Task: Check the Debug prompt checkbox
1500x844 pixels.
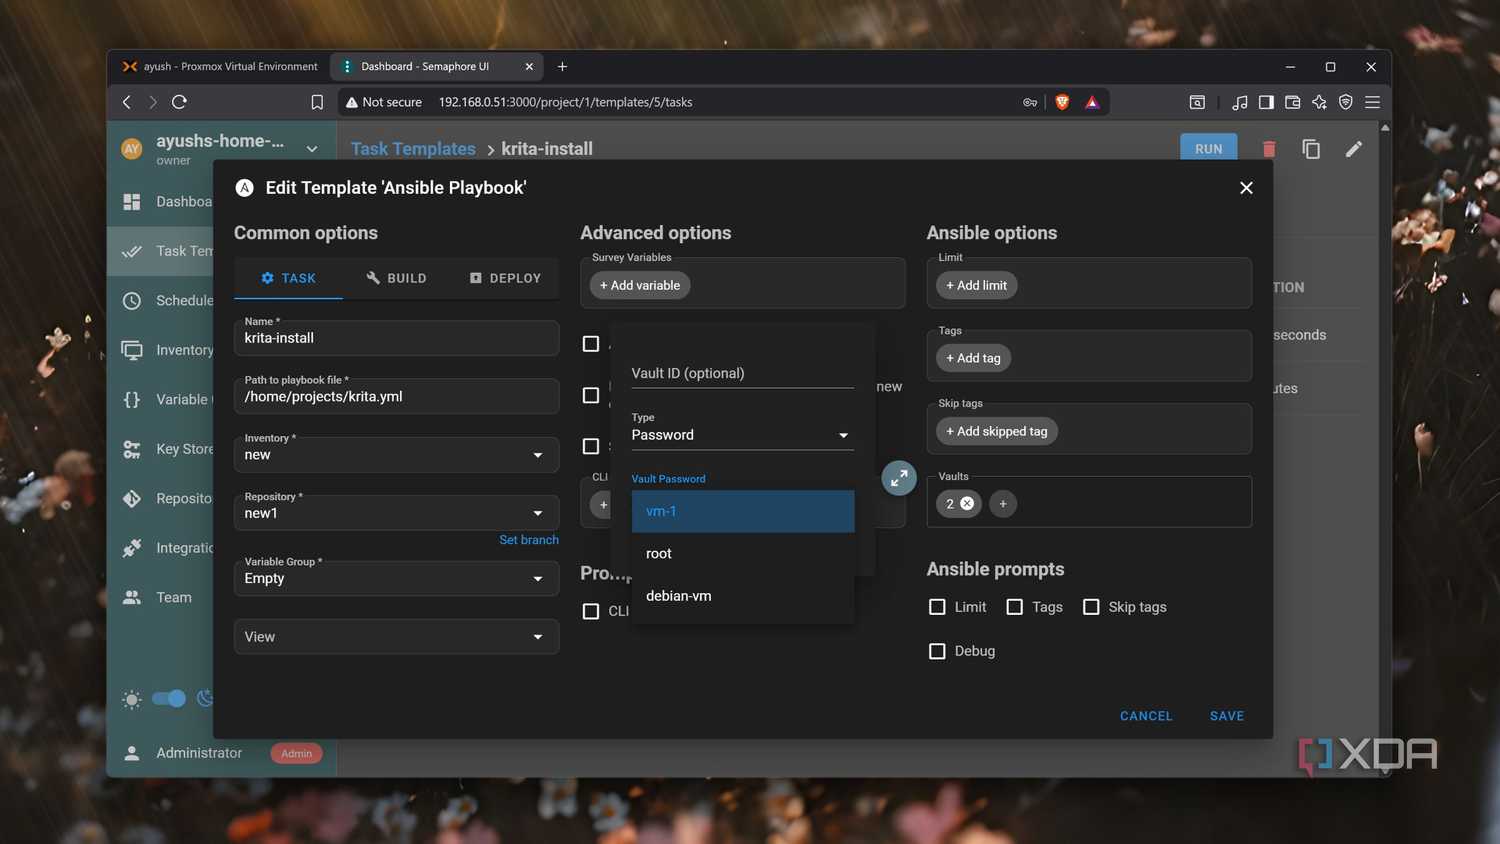Action: [x=937, y=651]
